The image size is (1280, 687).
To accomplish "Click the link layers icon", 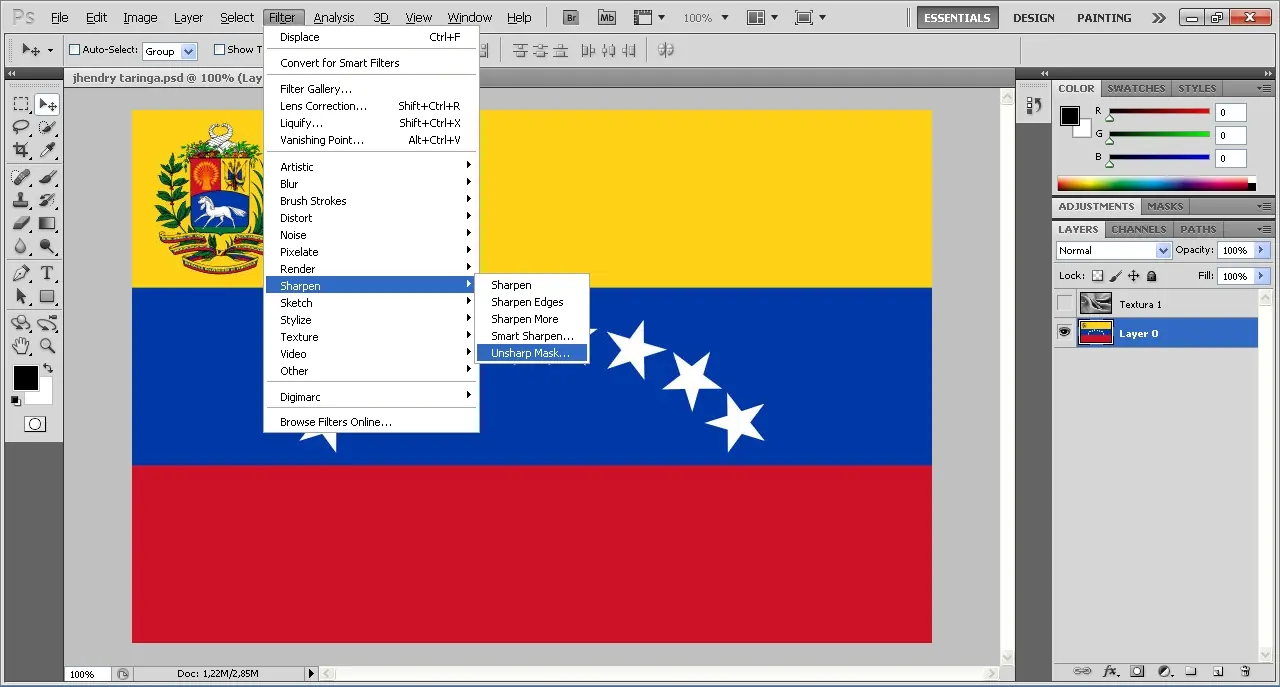I will 1081,671.
